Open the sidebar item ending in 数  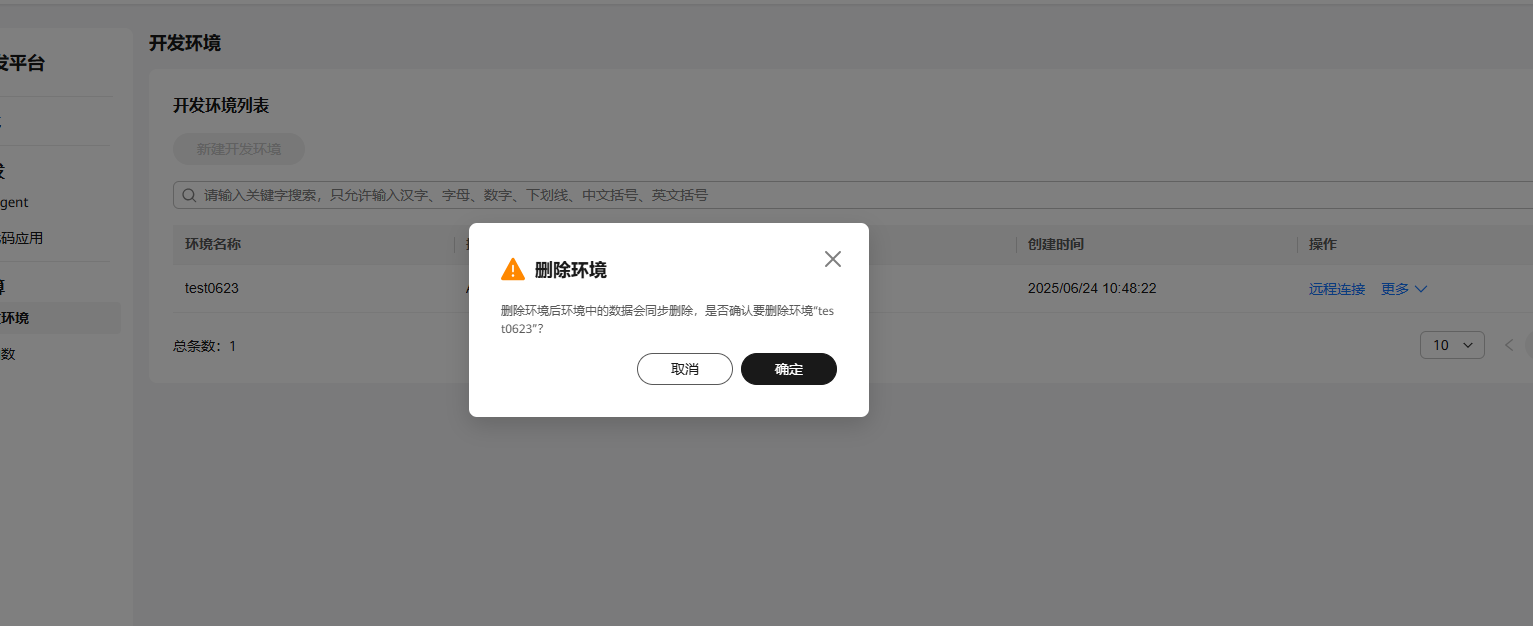click(8, 354)
